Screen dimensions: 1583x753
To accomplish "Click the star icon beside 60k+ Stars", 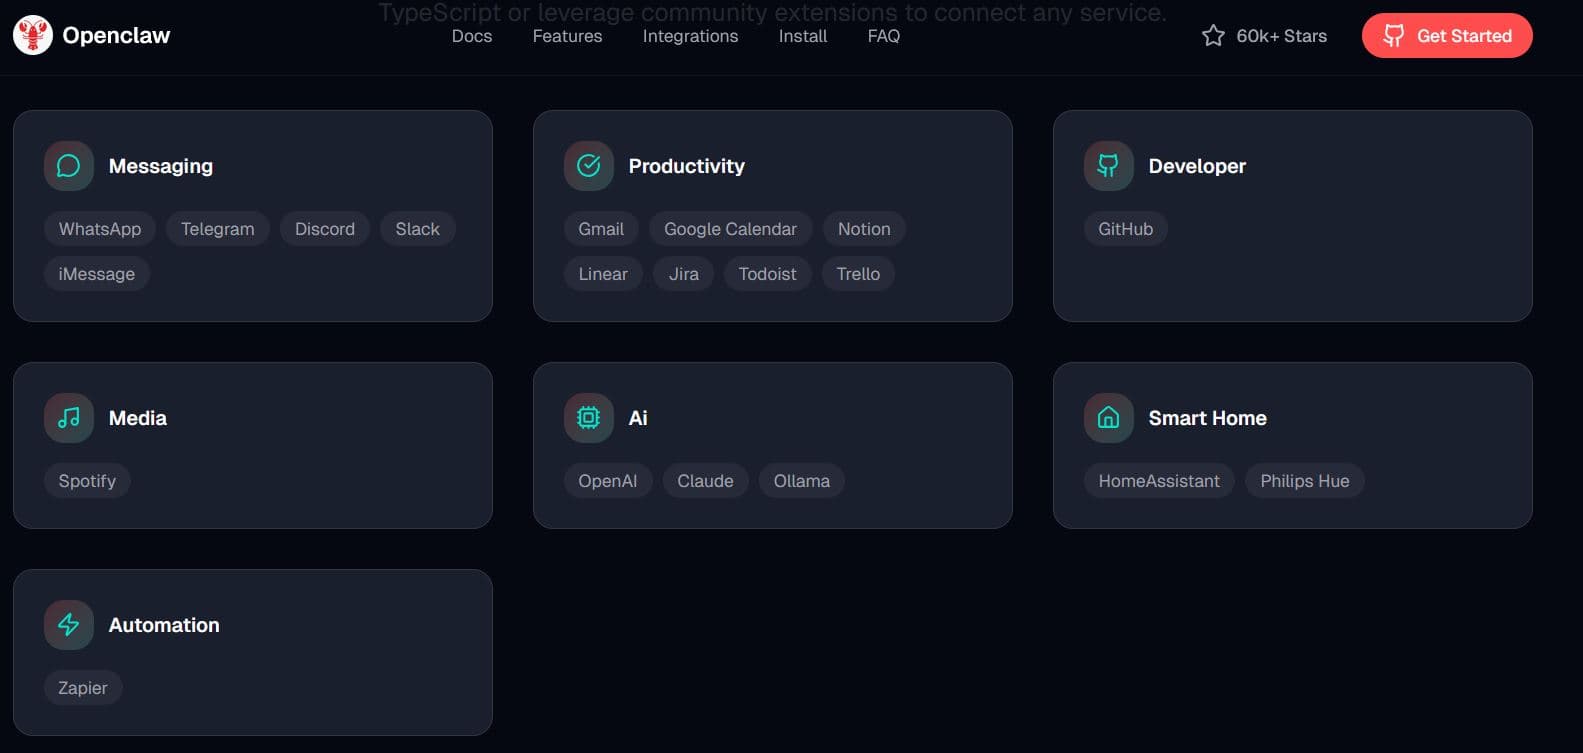I will coord(1213,36).
